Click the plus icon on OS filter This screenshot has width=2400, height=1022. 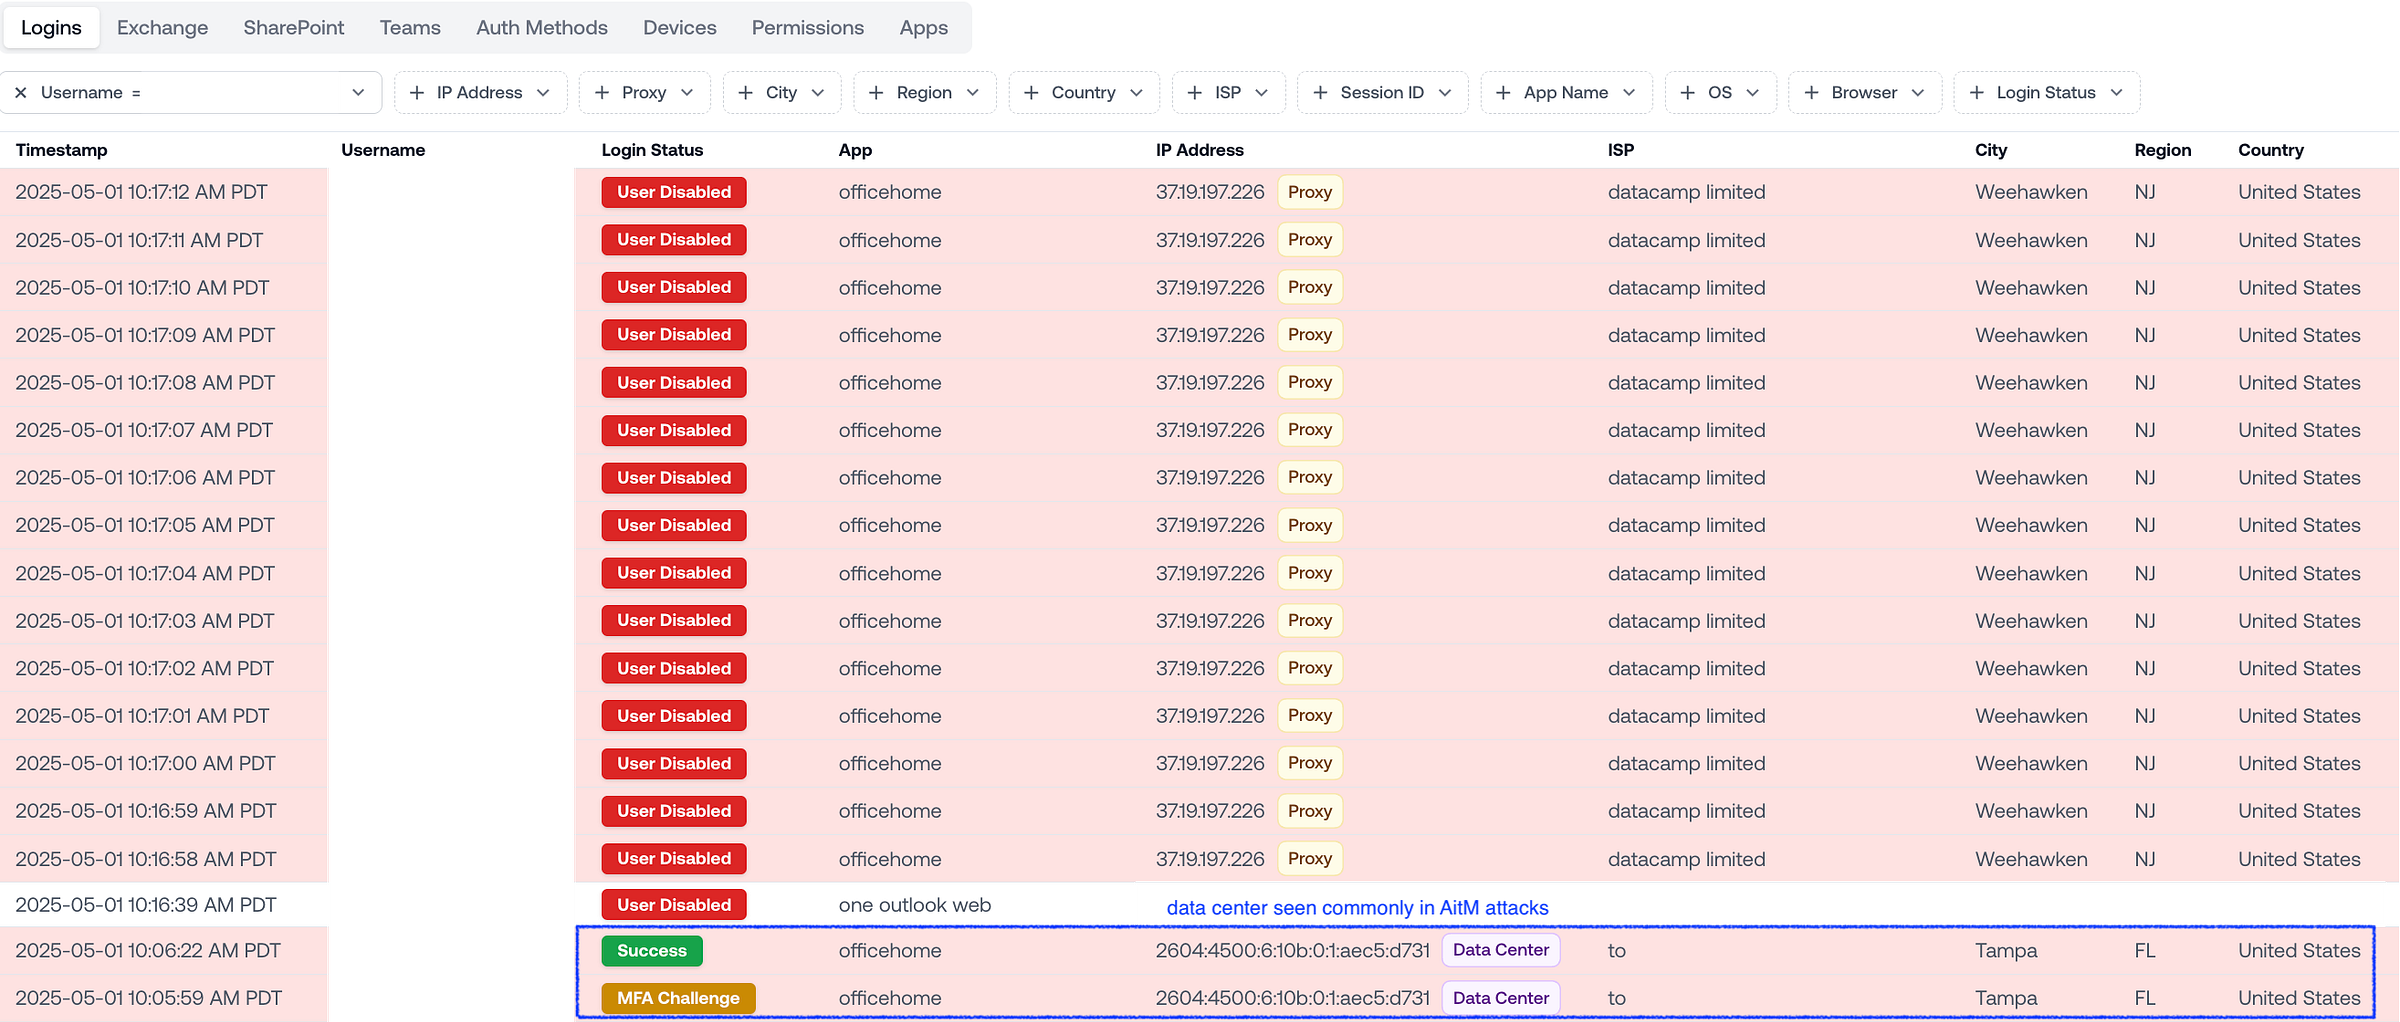pyautogui.click(x=1688, y=93)
